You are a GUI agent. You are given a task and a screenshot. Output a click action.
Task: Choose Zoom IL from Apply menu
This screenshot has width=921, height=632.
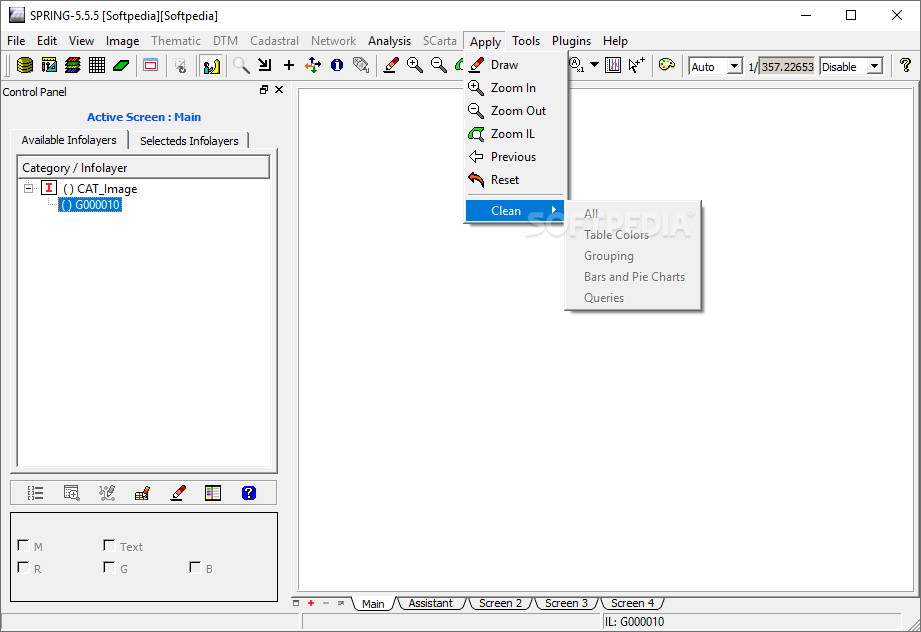coord(515,134)
